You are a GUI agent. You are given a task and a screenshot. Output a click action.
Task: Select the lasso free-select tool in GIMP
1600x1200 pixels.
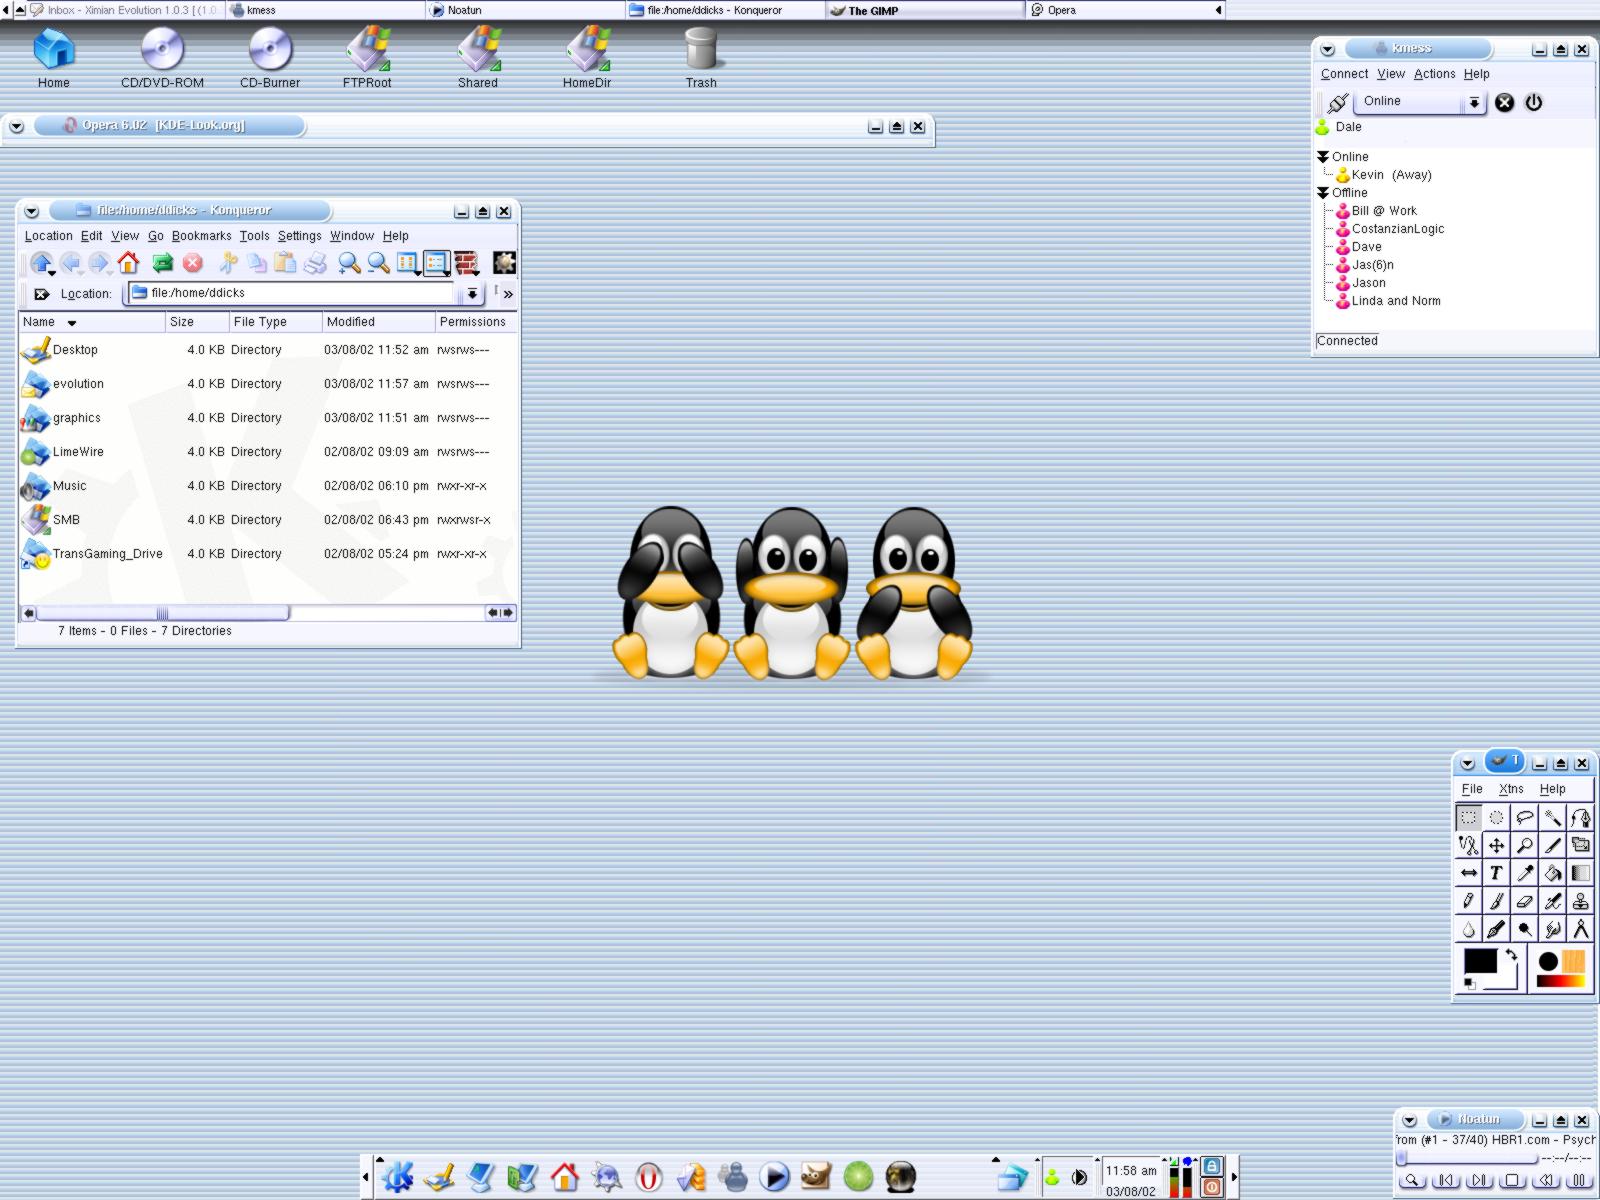1524,817
